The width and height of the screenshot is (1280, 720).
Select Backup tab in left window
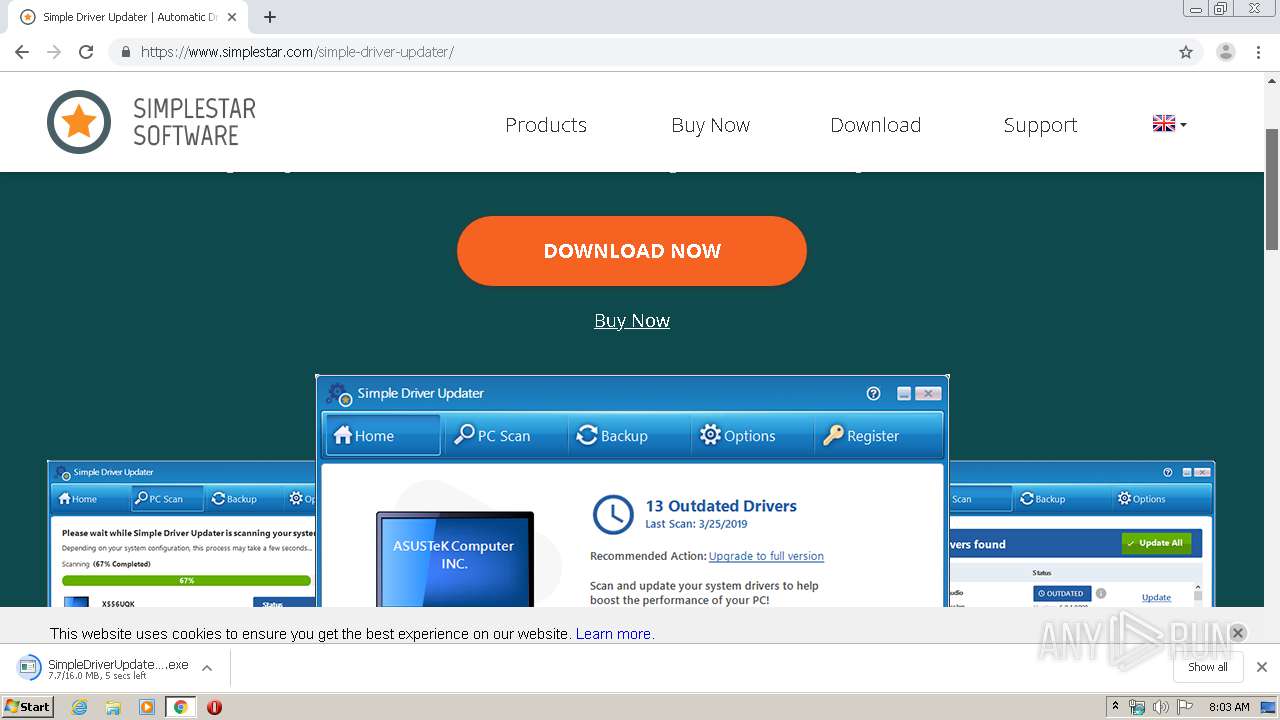point(235,498)
